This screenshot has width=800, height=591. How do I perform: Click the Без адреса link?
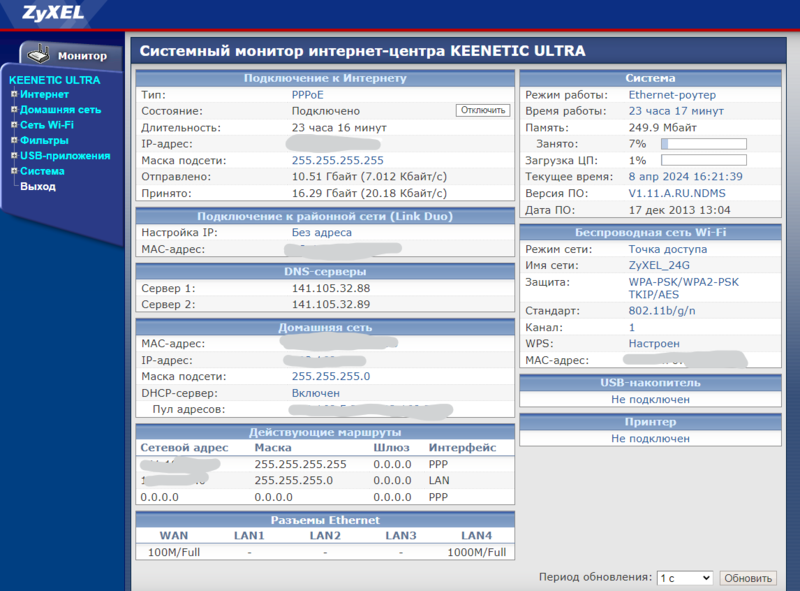321,232
